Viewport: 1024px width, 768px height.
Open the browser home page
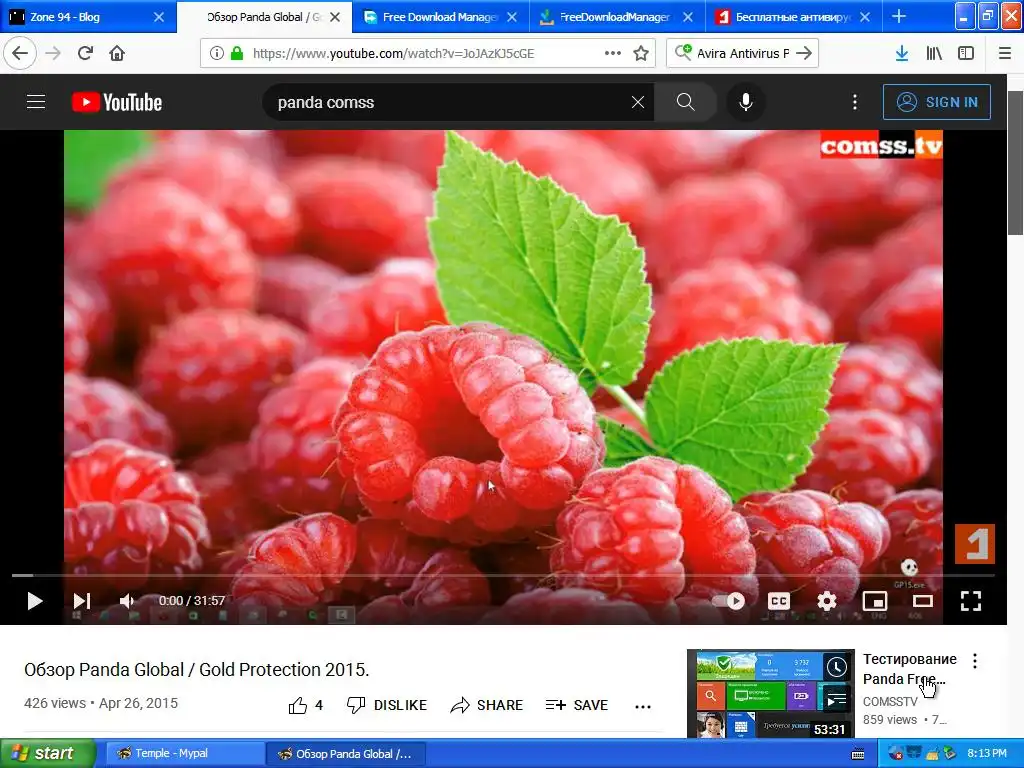pyautogui.click(x=117, y=54)
